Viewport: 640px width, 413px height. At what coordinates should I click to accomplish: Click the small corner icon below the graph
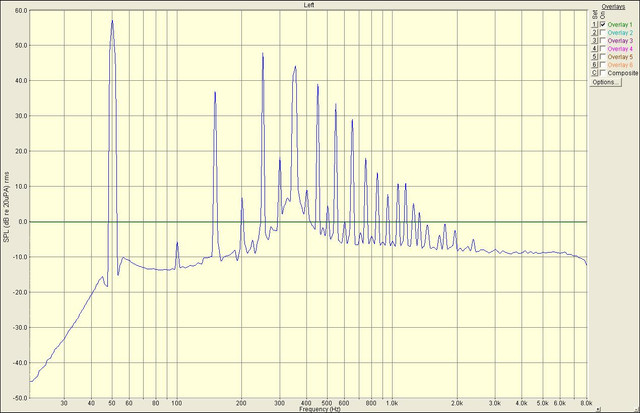pos(598,409)
